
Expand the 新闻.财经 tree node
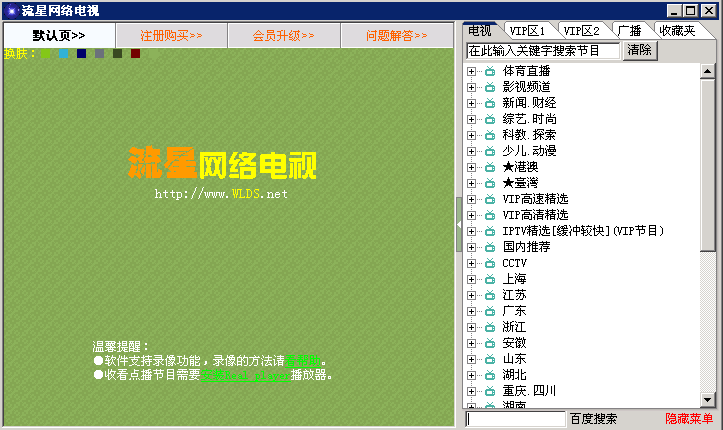click(471, 103)
